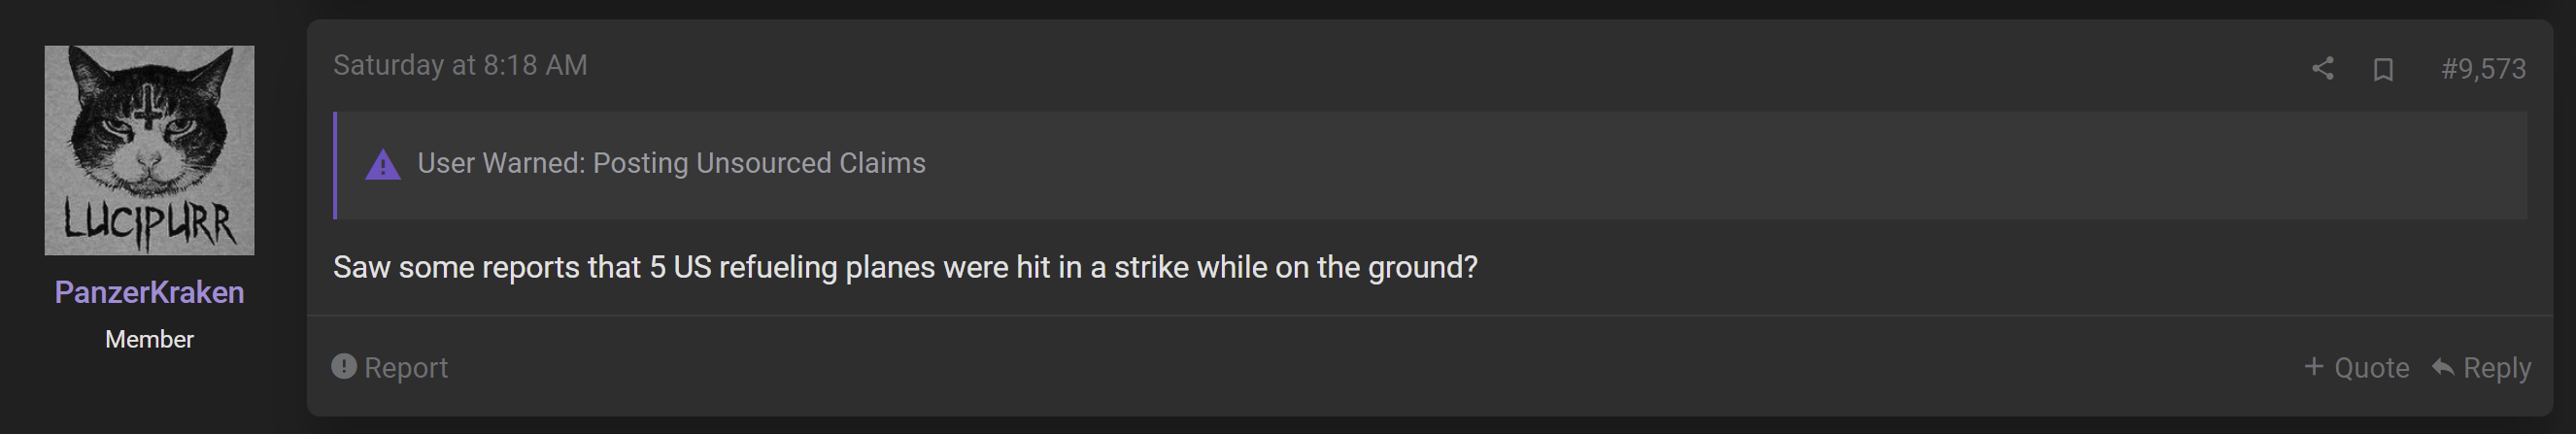
Task: Click the post text about refueling planes
Action: pyautogui.click(x=905, y=268)
